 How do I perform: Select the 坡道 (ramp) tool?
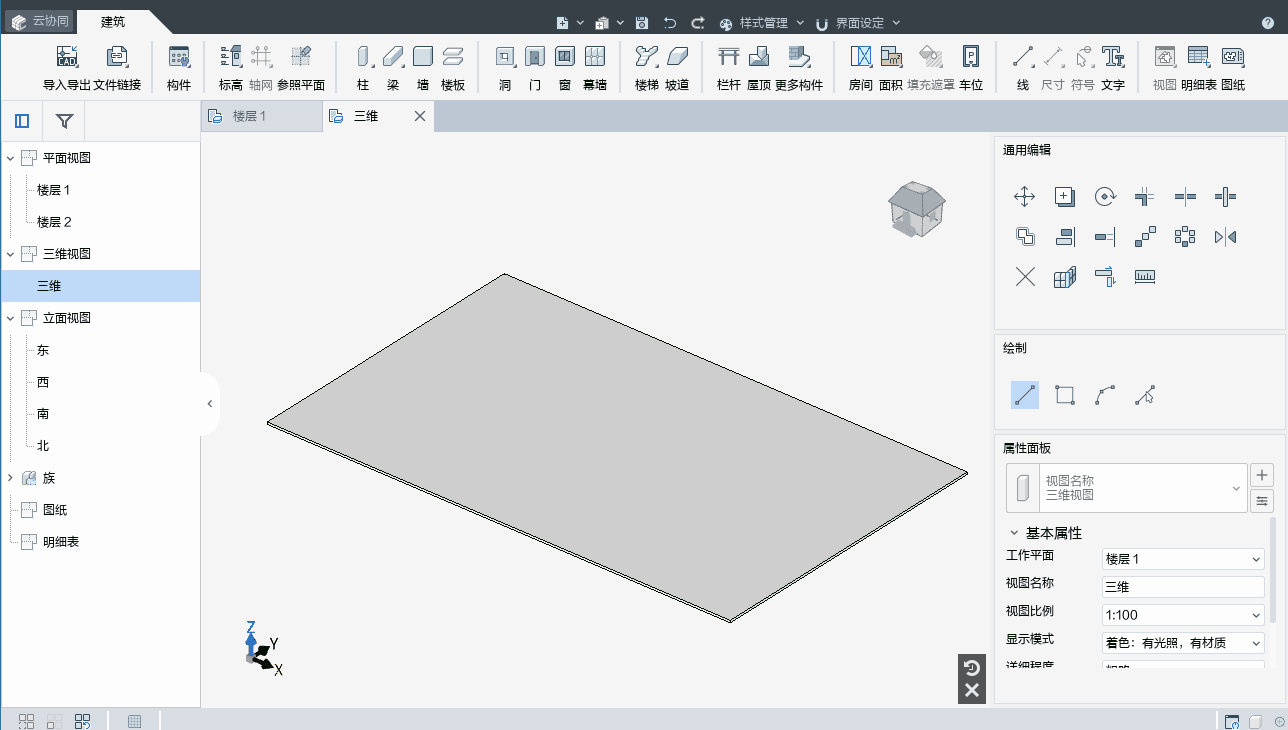coord(677,67)
